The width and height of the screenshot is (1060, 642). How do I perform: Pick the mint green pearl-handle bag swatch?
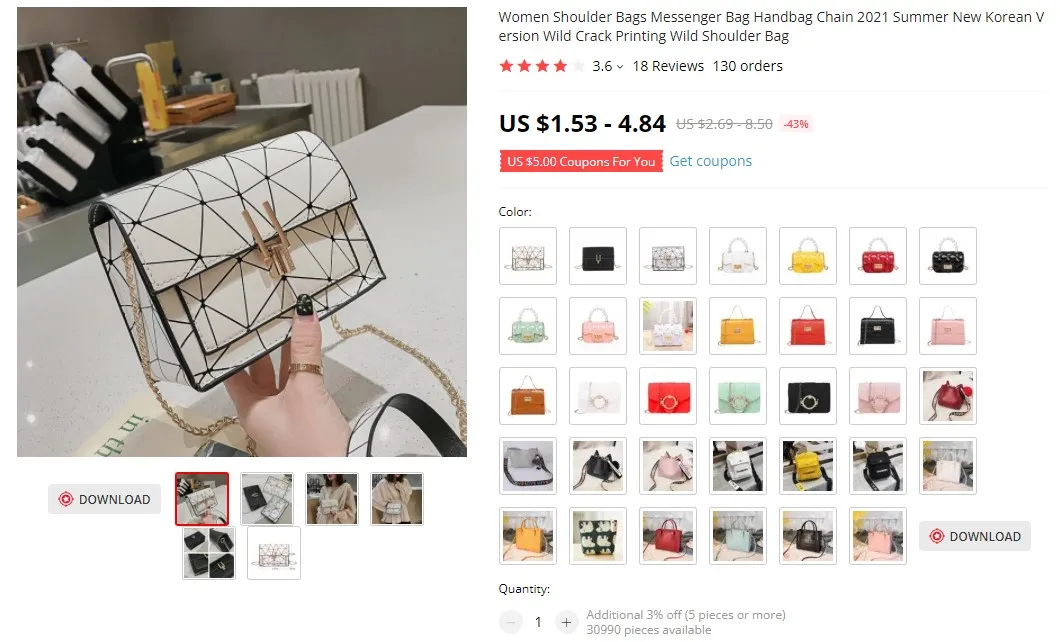pyautogui.click(x=528, y=326)
